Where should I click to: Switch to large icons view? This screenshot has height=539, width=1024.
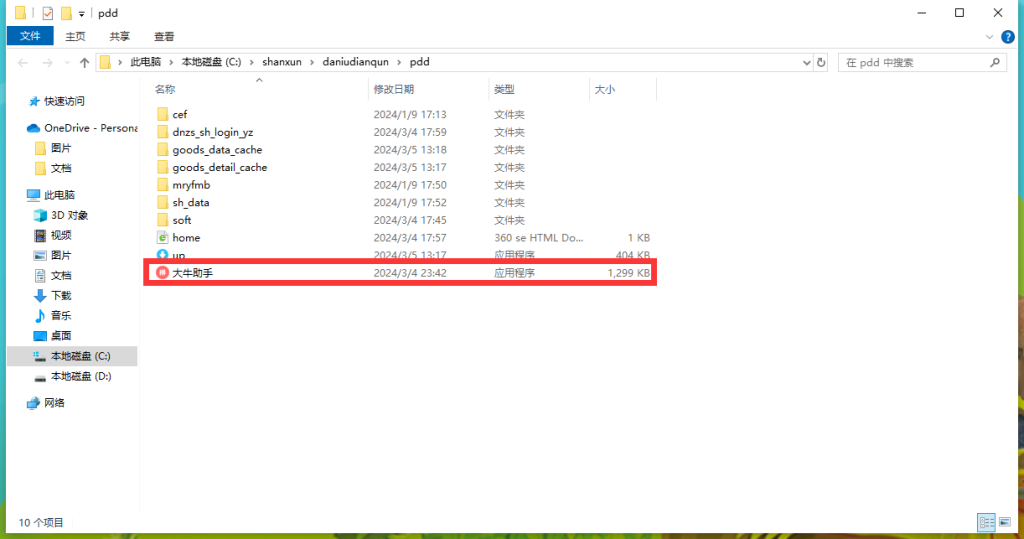(x=1005, y=522)
